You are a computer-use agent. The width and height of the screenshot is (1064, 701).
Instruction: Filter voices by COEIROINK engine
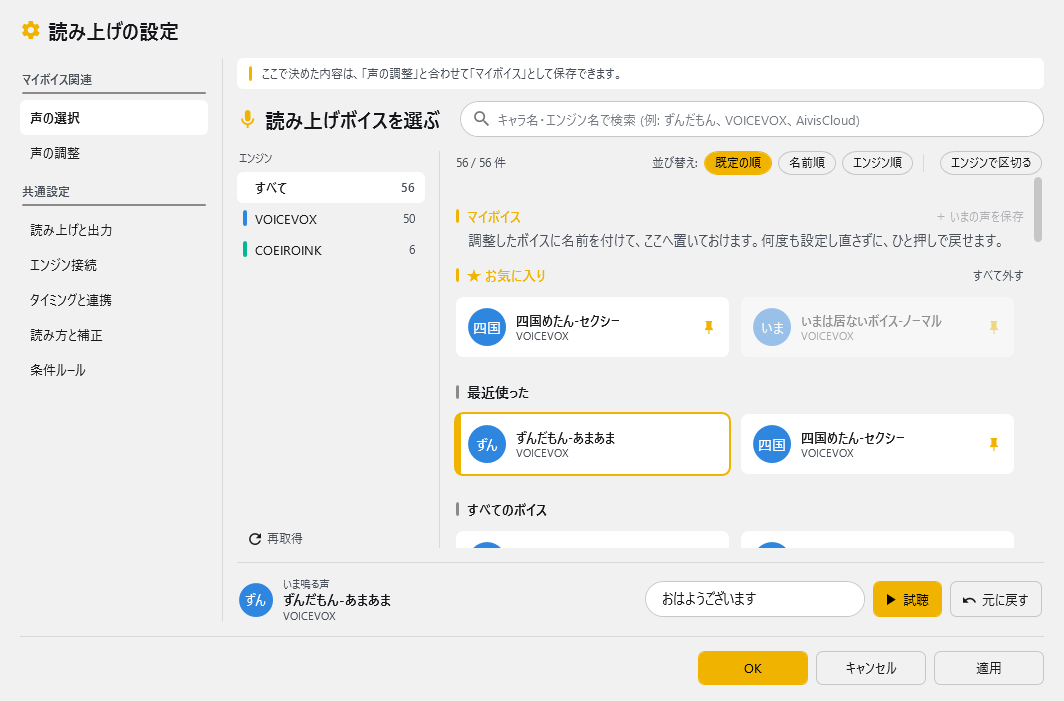point(331,250)
